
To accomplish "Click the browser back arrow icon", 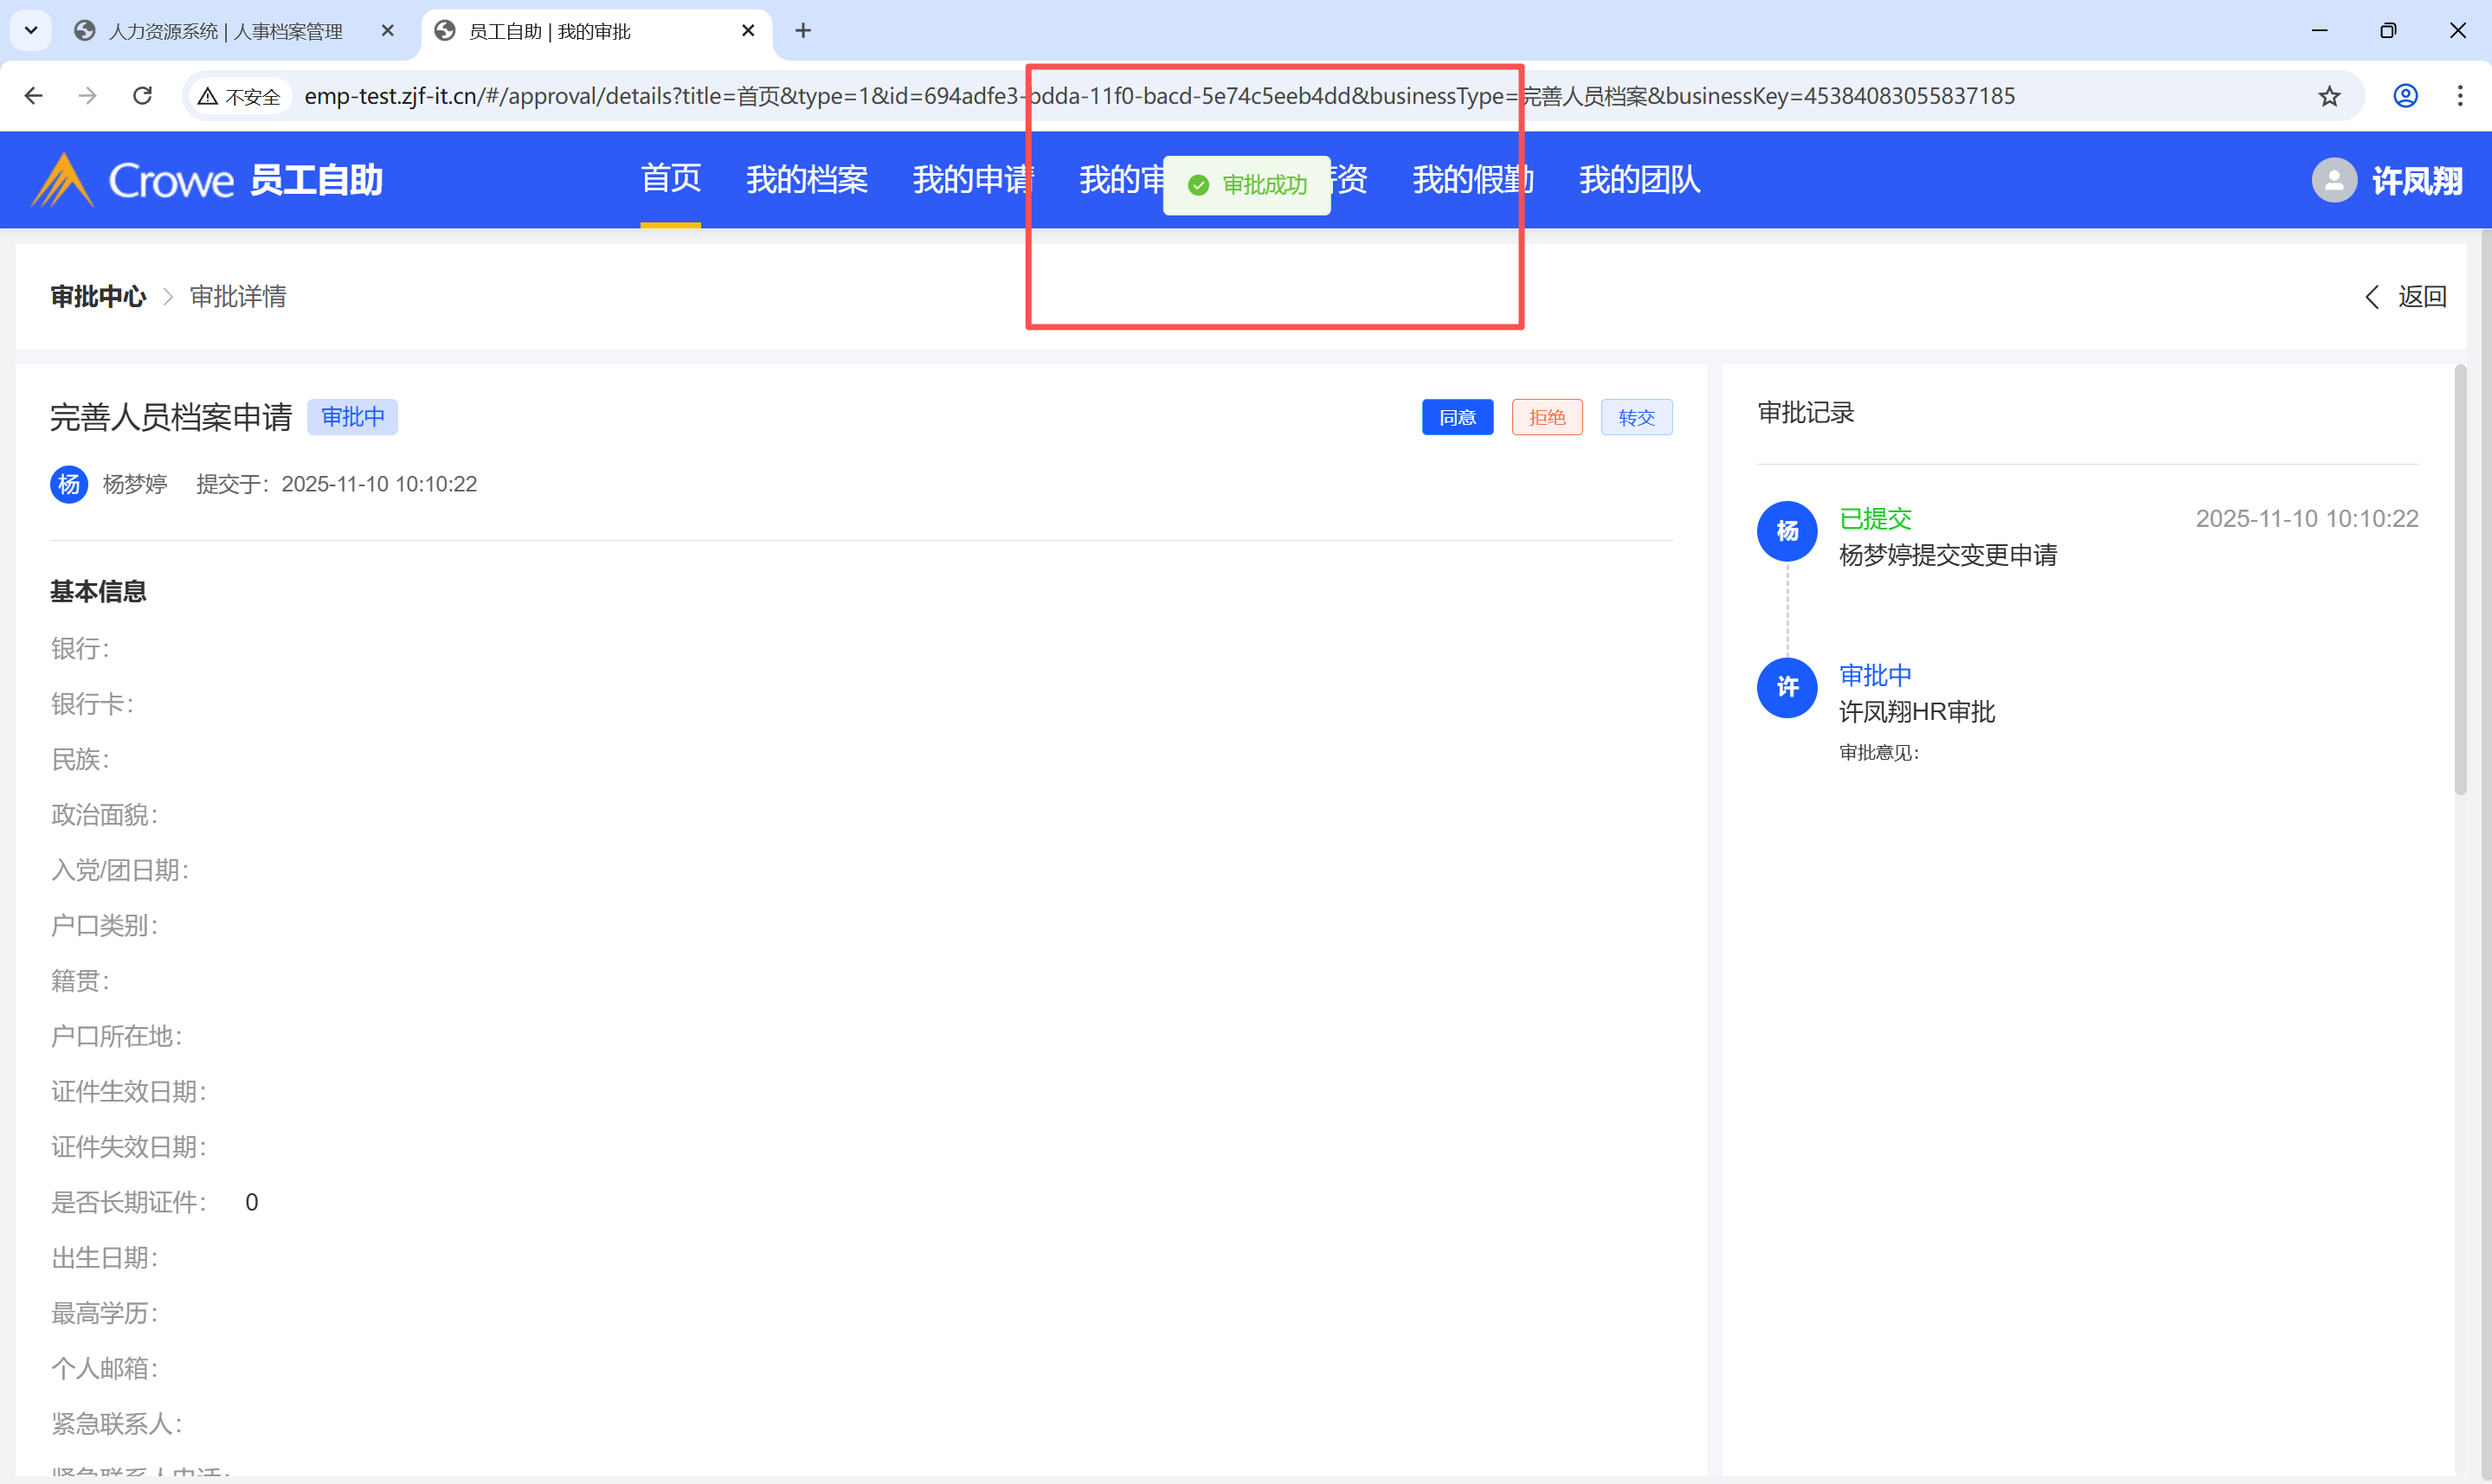I will 34,96.
